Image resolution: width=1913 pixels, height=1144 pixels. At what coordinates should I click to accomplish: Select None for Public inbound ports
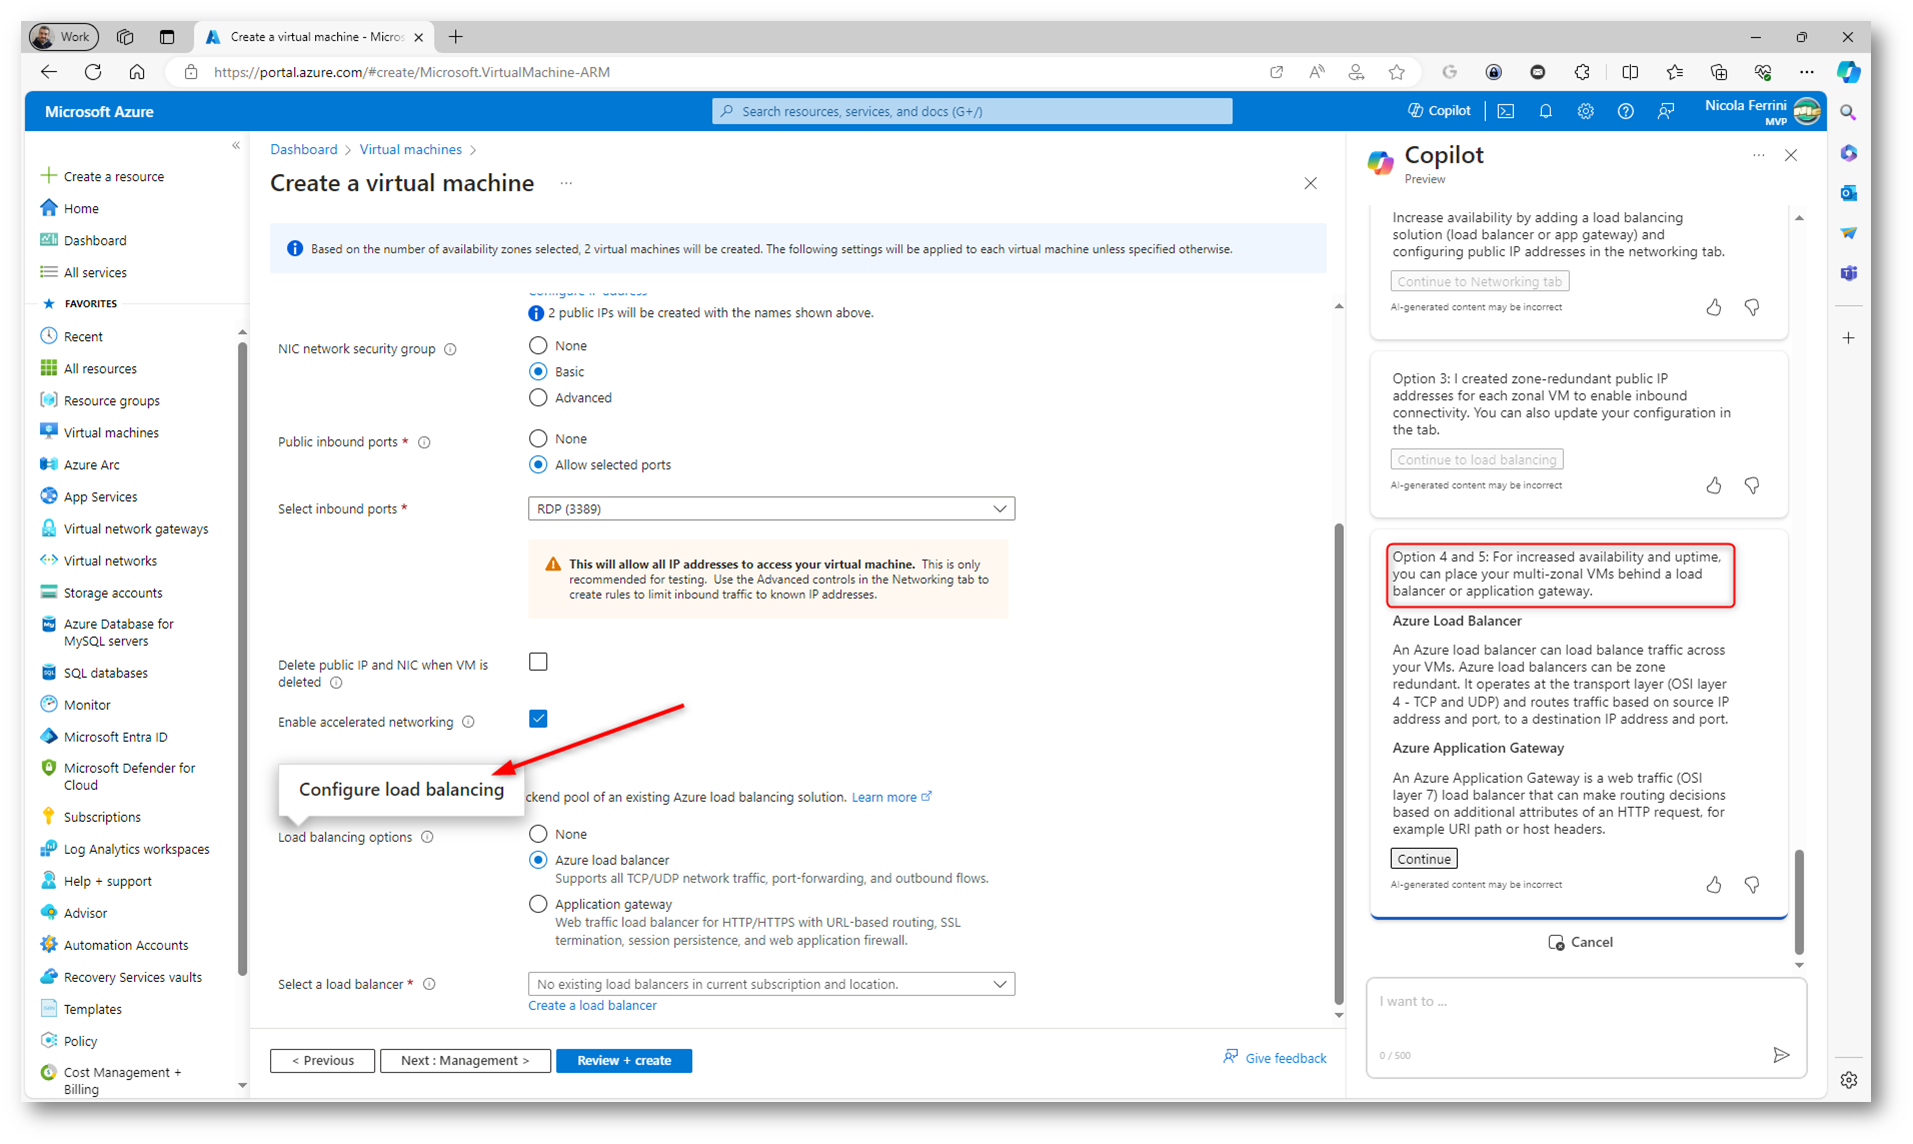point(538,438)
